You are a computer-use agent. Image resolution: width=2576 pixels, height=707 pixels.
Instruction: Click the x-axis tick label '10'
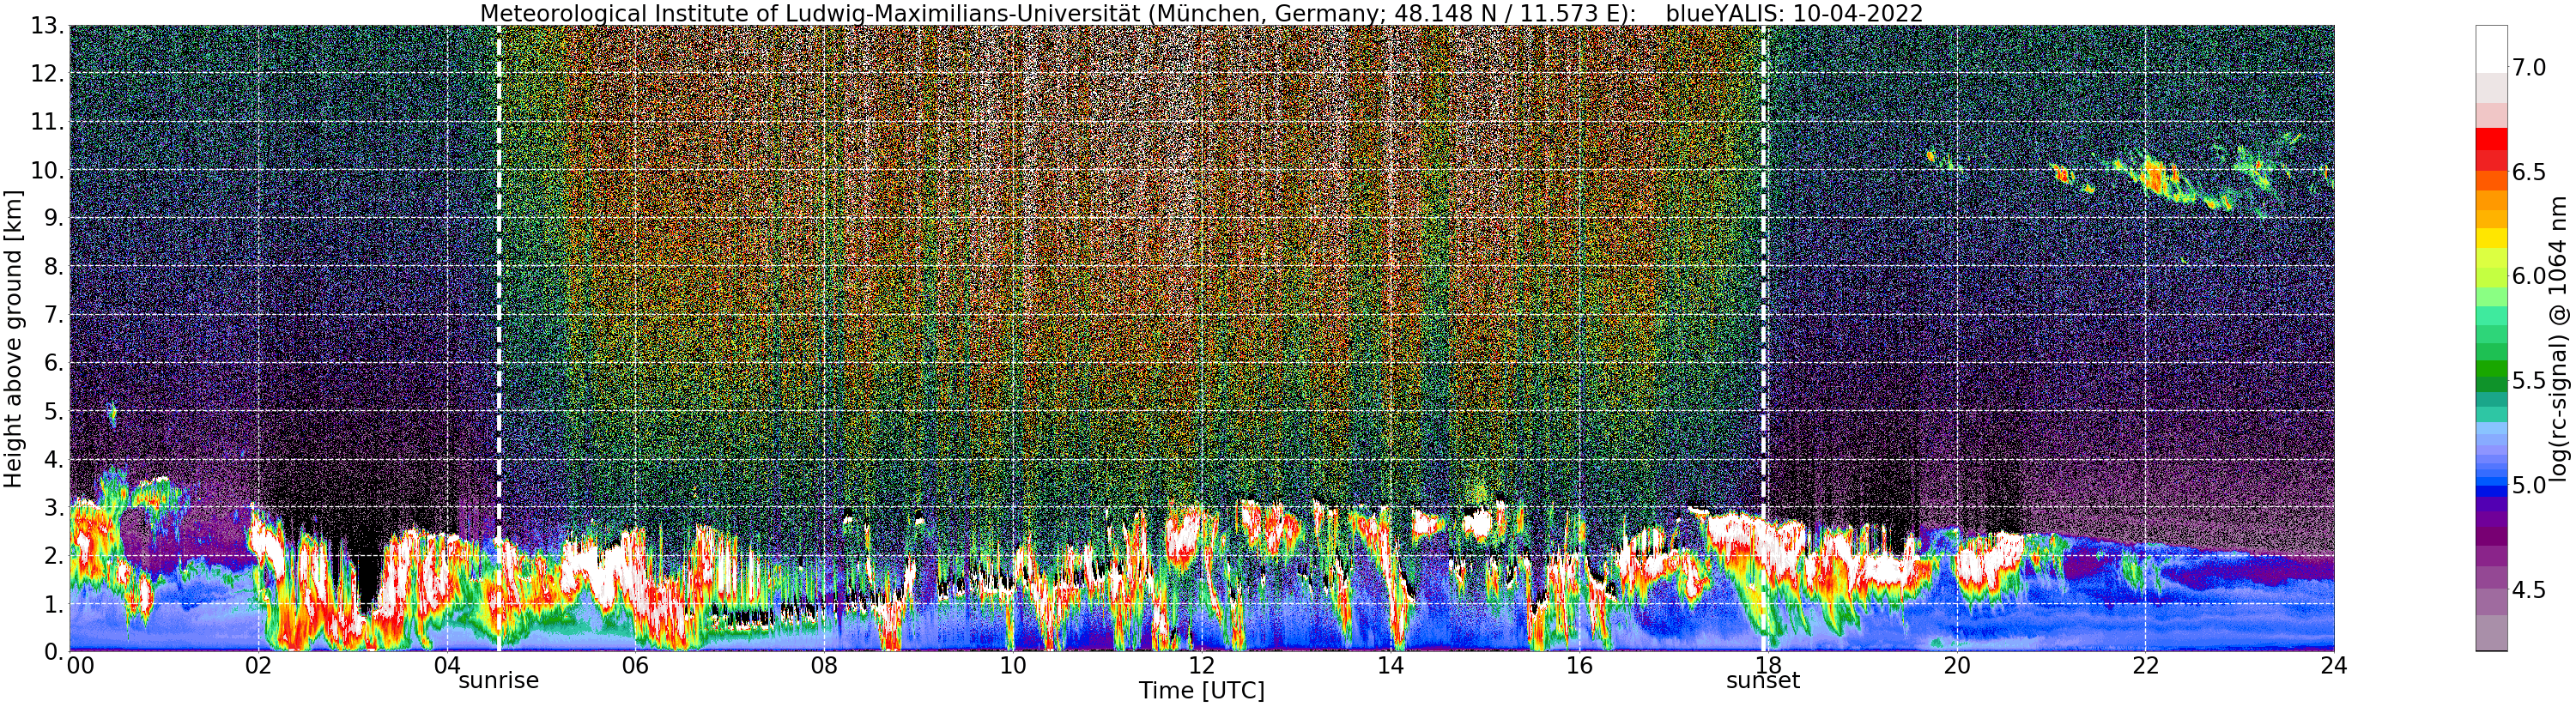[1013, 666]
